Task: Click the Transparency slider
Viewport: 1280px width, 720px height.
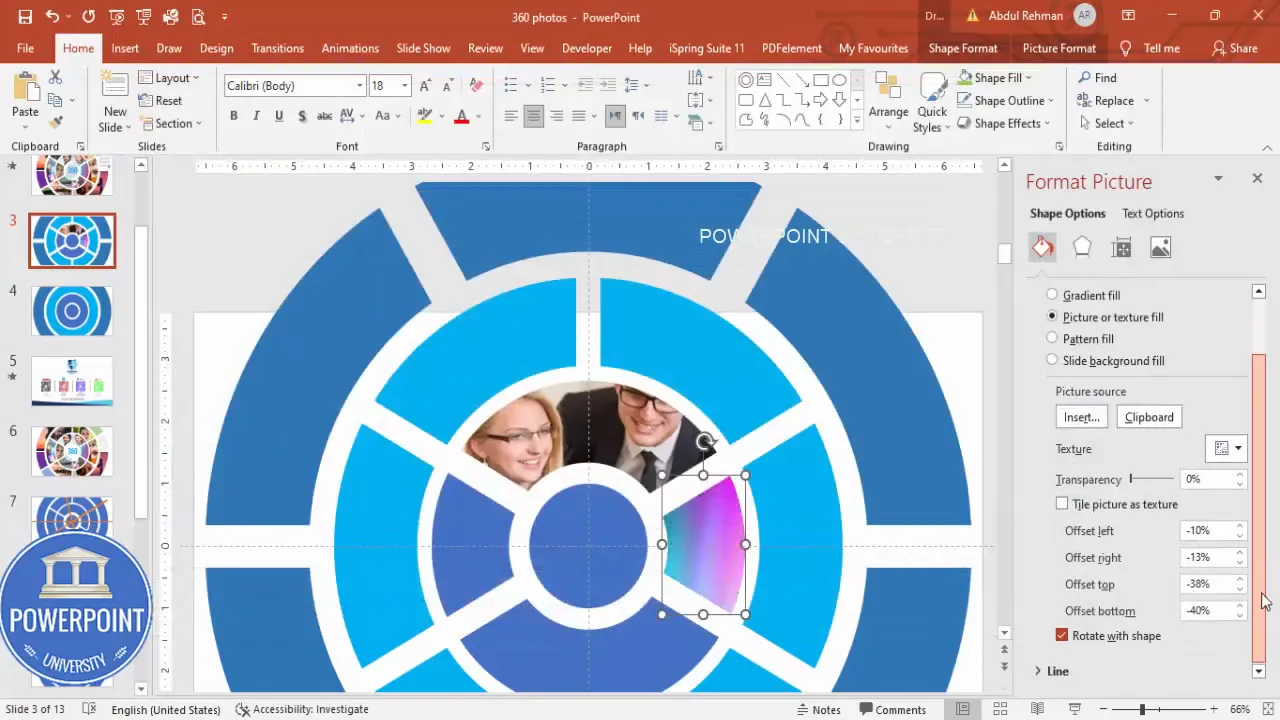Action: click(1153, 479)
